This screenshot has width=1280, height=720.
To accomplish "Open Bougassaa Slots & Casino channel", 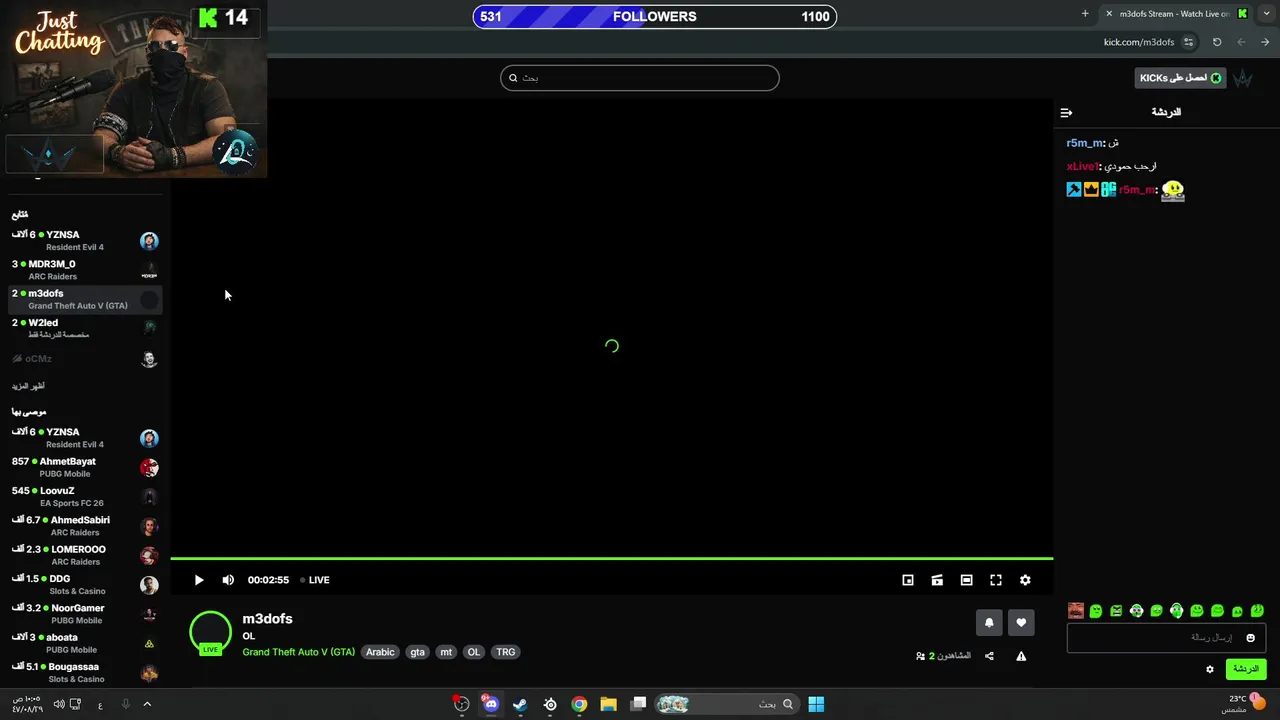I will (x=85, y=672).
